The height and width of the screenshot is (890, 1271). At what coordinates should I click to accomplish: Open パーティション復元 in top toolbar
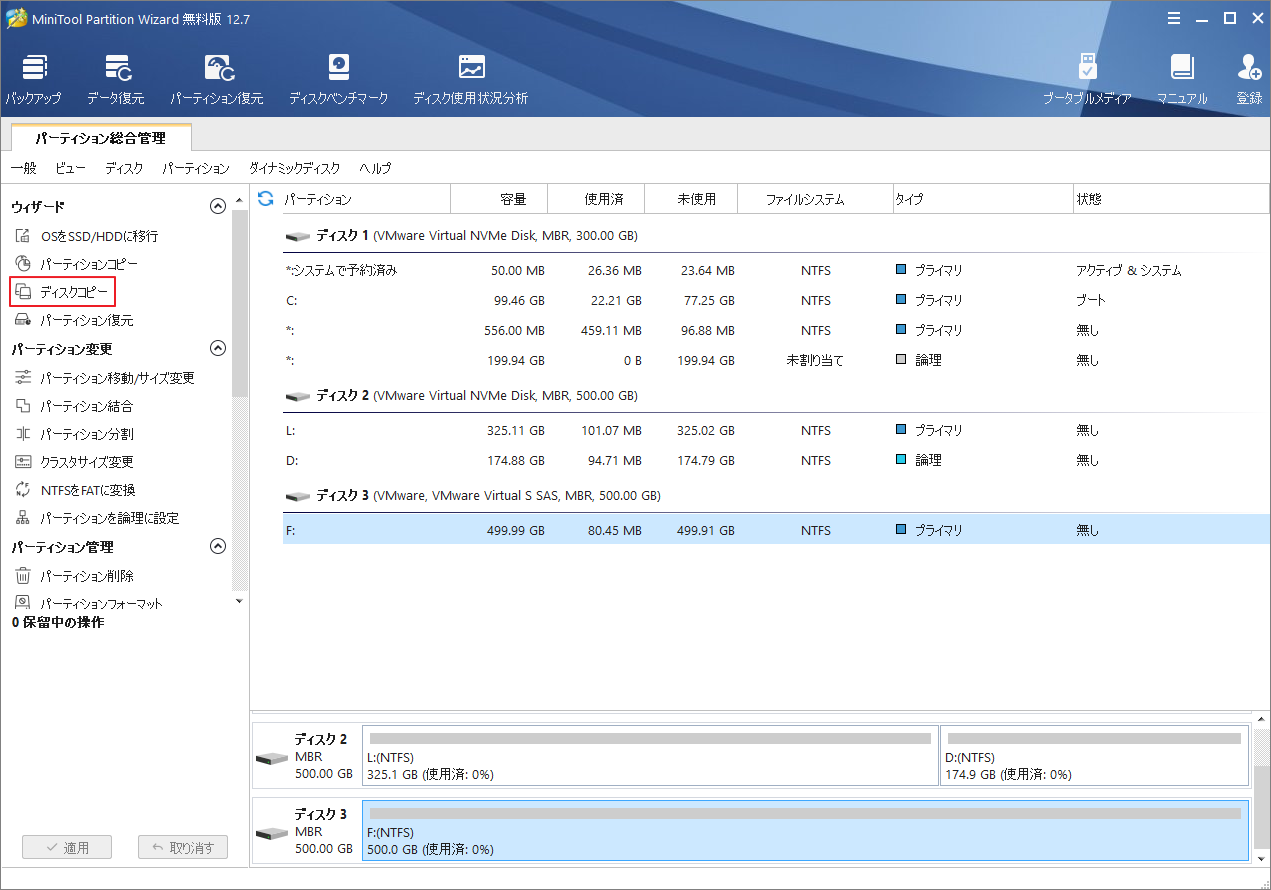(216, 80)
